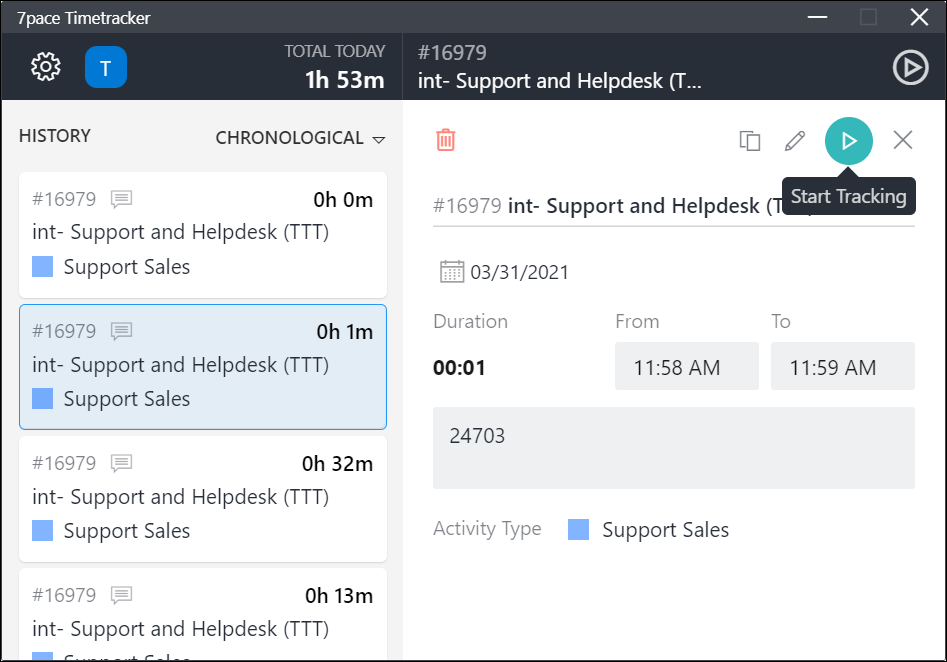The width and height of the screenshot is (947, 662).
Task: Click the Activity Type blue color swatch
Action: [579, 529]
